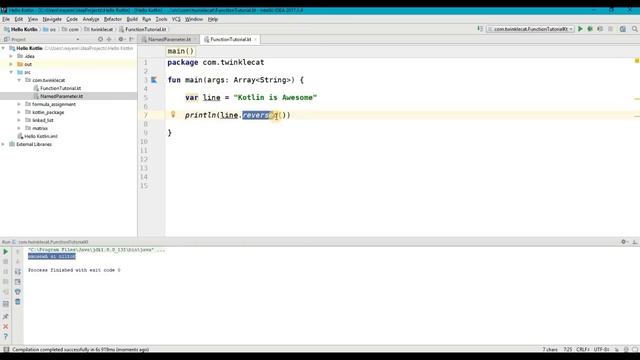This screenshot has height=360, width=640.
Task: Open the run configuration dropdown
Action: [x=531, y=29]
